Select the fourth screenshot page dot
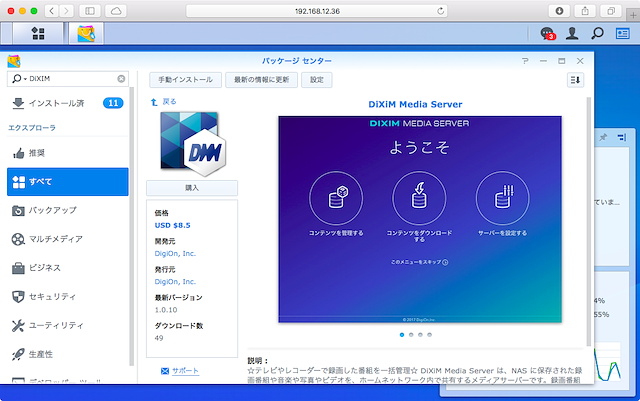640x401 pixels. click(x=429, y=335)
